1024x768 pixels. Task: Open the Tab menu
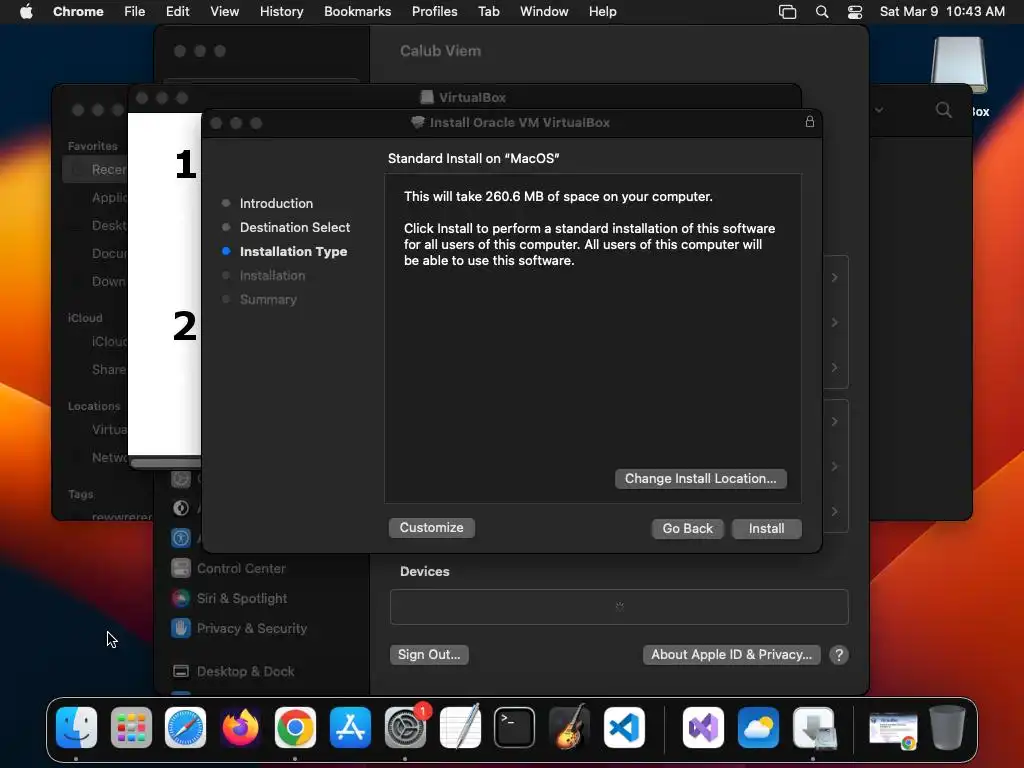(488, 12)
